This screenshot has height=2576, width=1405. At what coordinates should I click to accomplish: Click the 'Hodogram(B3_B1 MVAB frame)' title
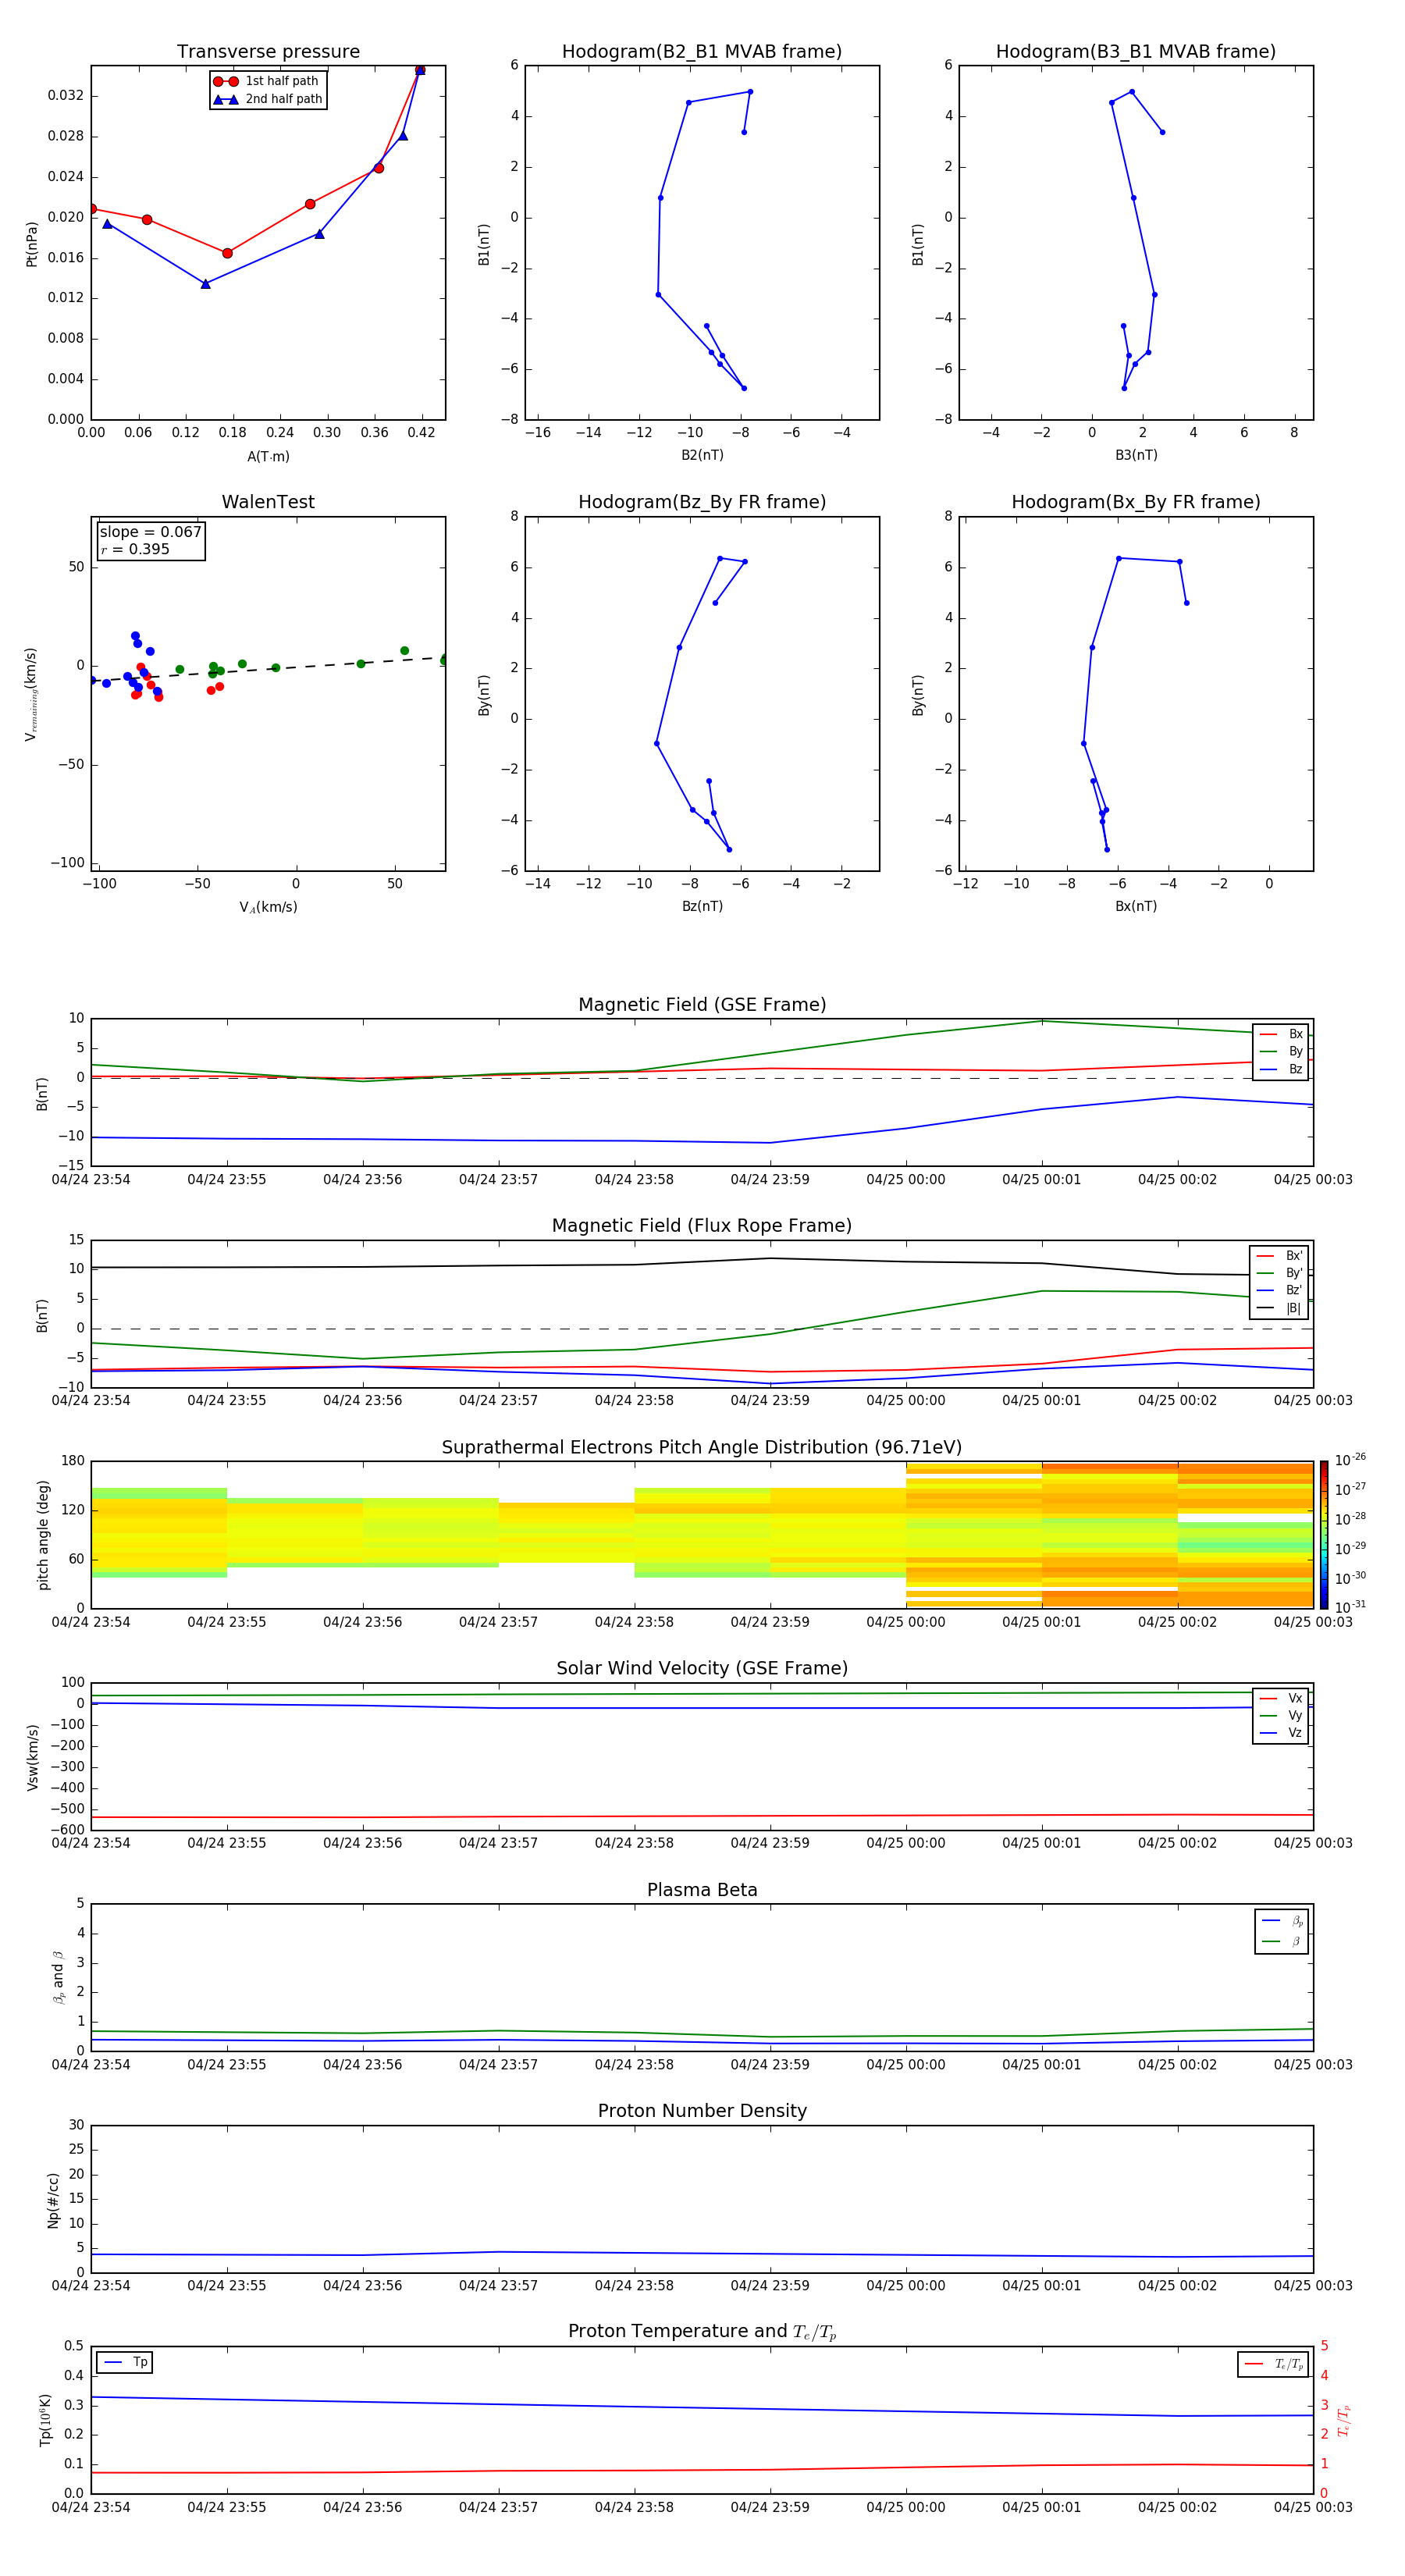1136,52
